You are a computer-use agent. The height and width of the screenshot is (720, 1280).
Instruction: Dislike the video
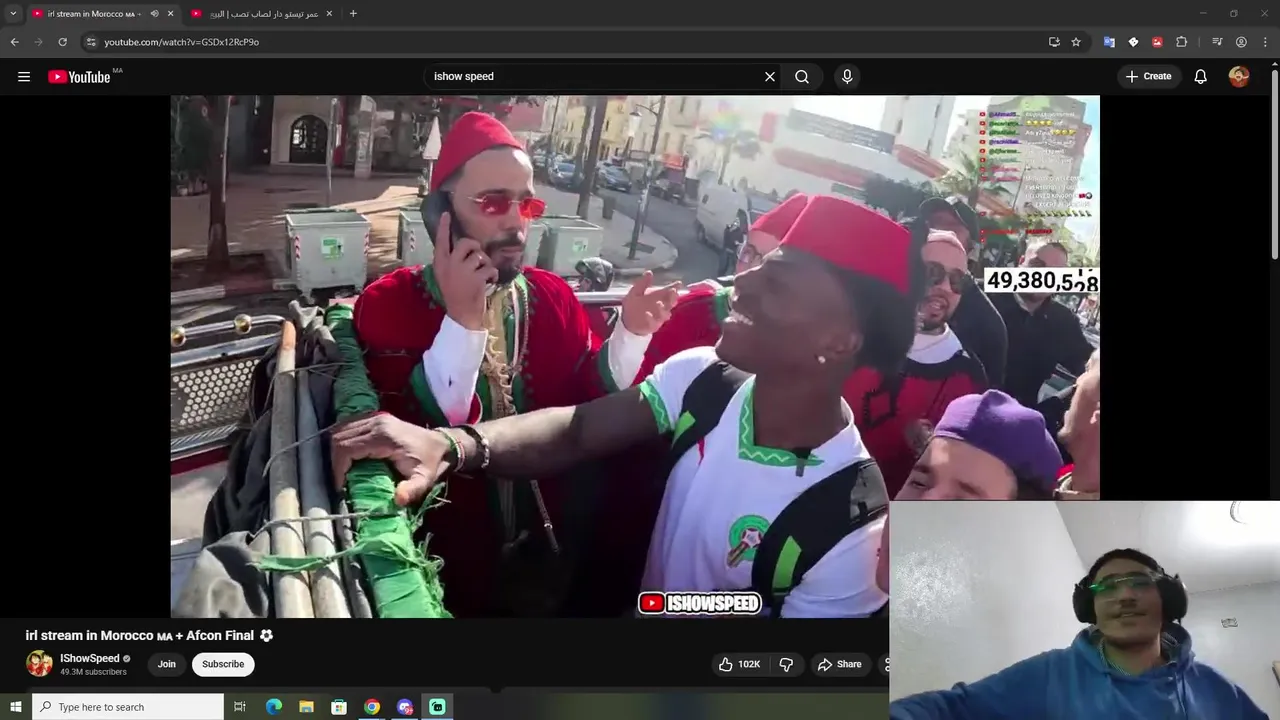(786, 664)
